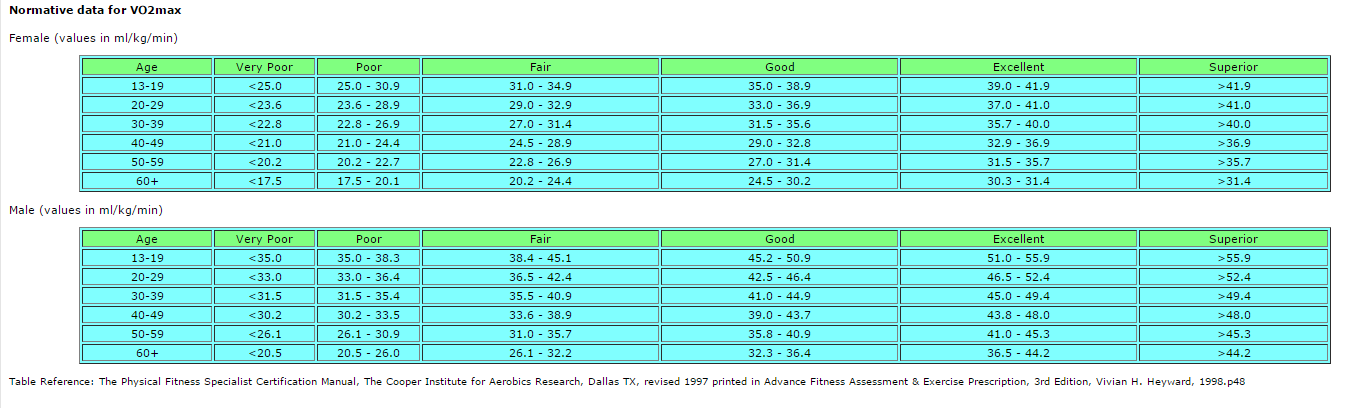
Task: Select female cell '>31.4'
Action: 1233,181
